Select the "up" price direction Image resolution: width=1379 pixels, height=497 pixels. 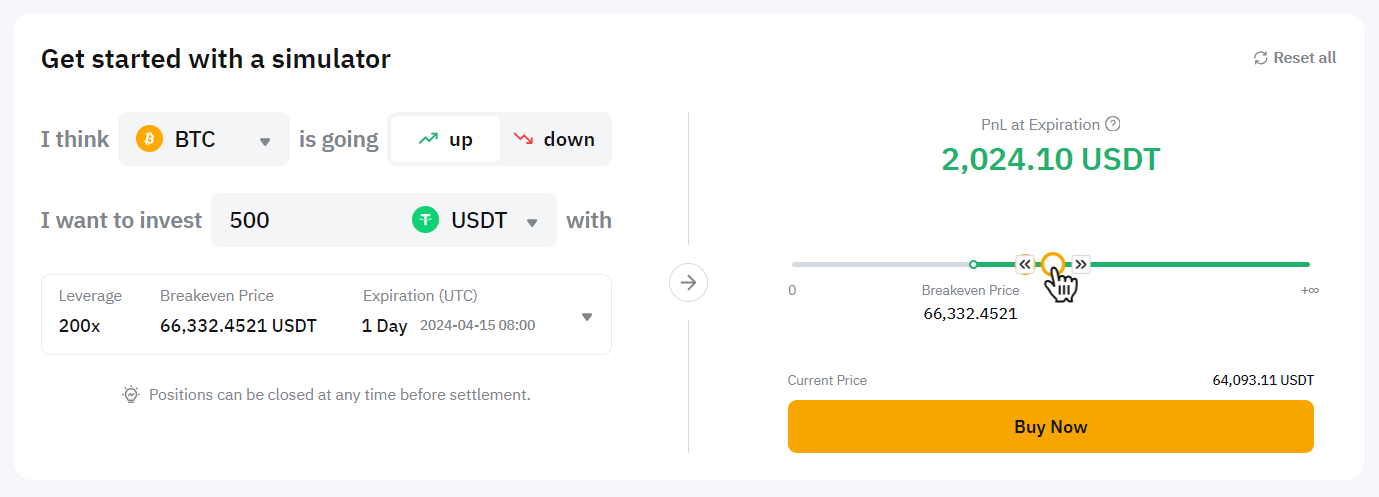click(445, 139)
